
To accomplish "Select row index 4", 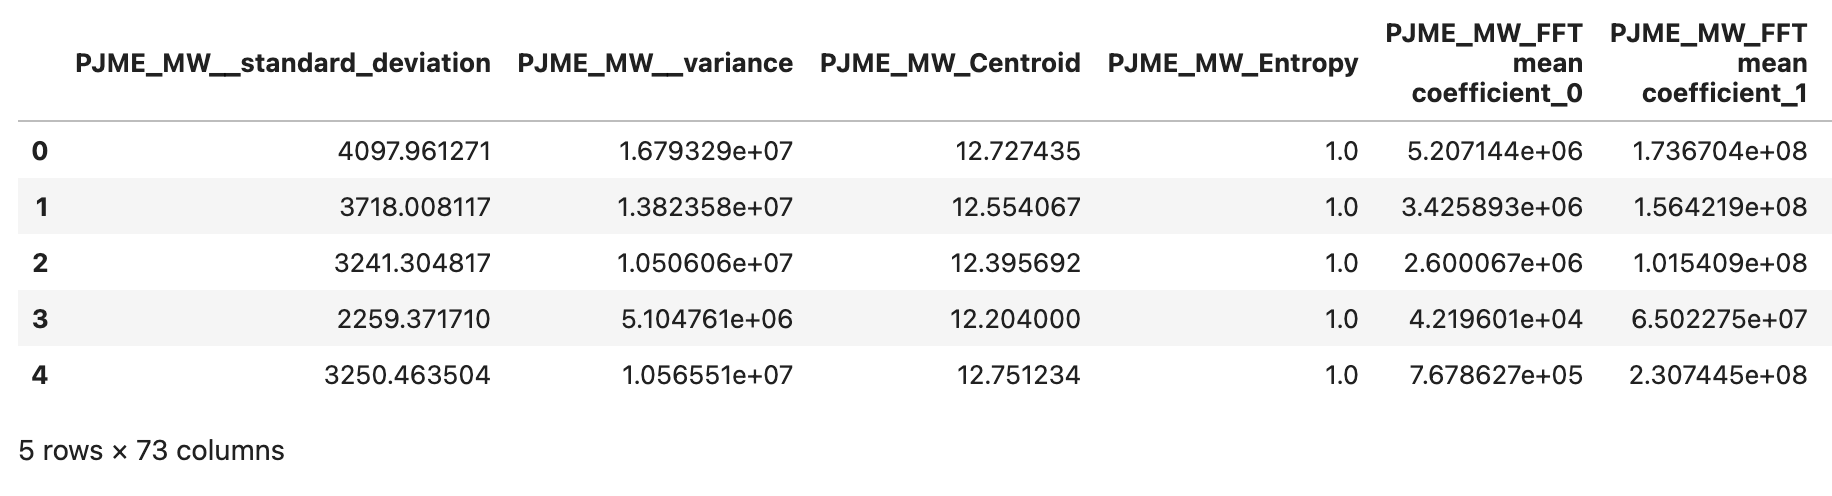I will 40,375.
